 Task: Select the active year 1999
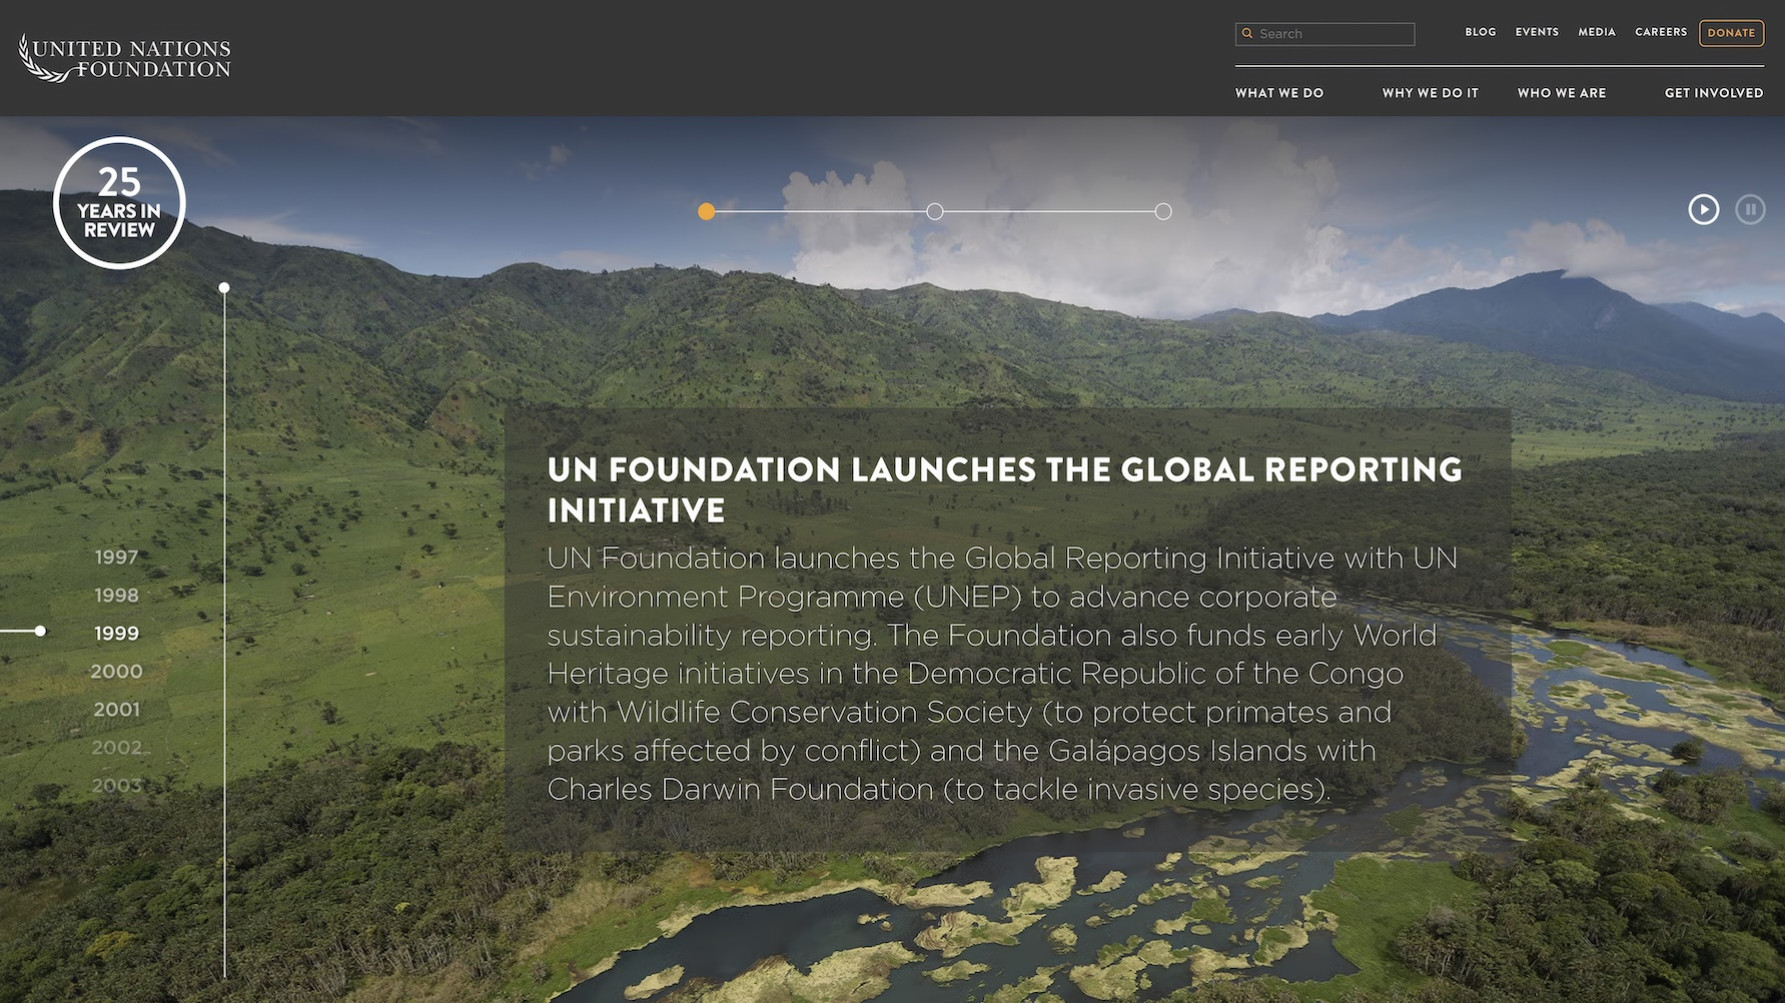pyautogui.click(x=116, y=633)
